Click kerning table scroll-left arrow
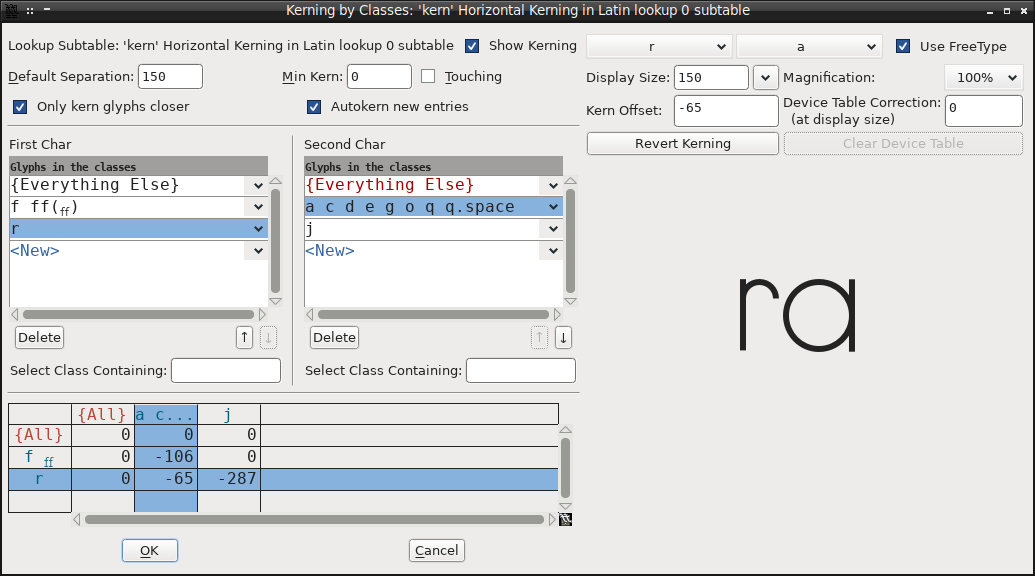Viewport: 1035px width, 576px height. [77, 520]
